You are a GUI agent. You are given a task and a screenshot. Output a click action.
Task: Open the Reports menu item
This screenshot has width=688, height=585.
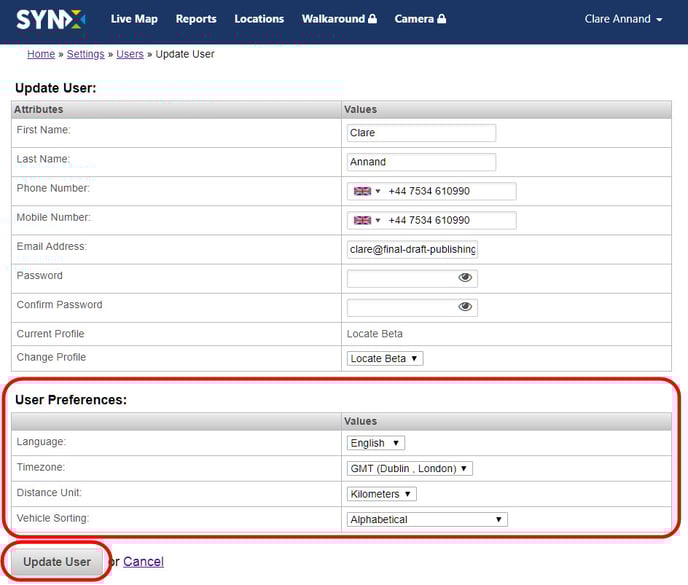196,19
